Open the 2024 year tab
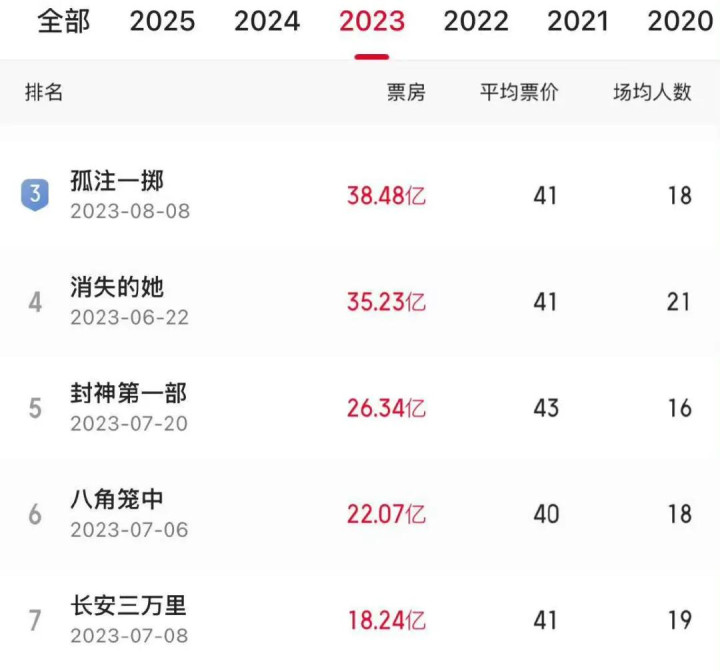 tap(267, 21)
